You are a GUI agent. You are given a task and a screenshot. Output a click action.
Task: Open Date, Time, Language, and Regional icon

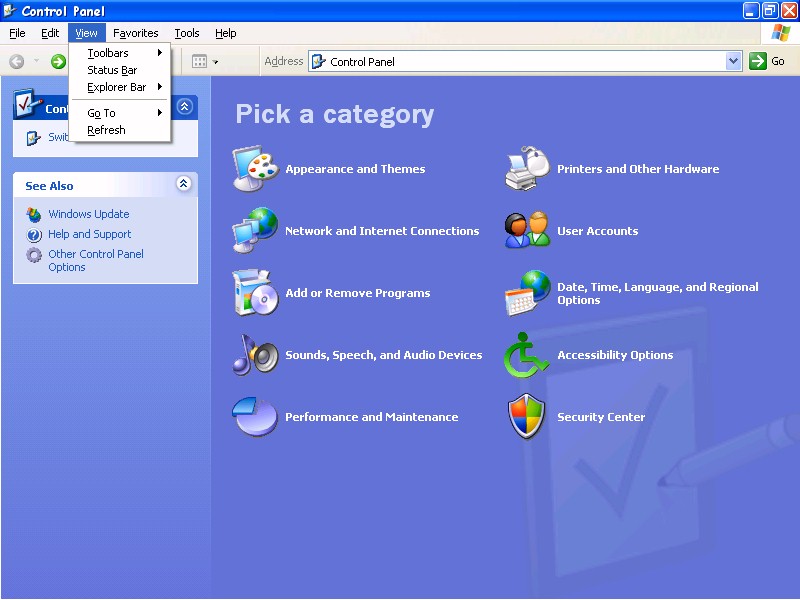pyautogui.click(x=528, y=292)
